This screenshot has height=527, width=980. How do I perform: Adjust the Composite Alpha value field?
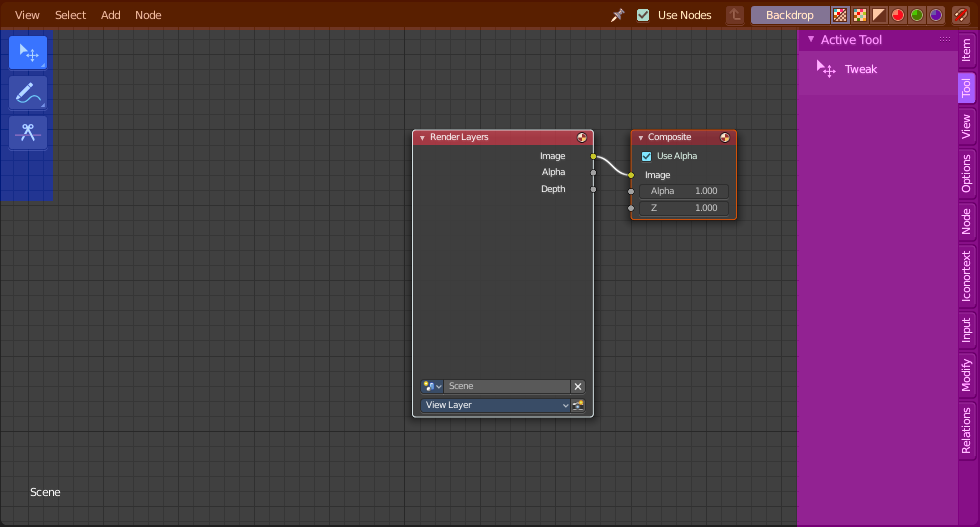(684, 191)
